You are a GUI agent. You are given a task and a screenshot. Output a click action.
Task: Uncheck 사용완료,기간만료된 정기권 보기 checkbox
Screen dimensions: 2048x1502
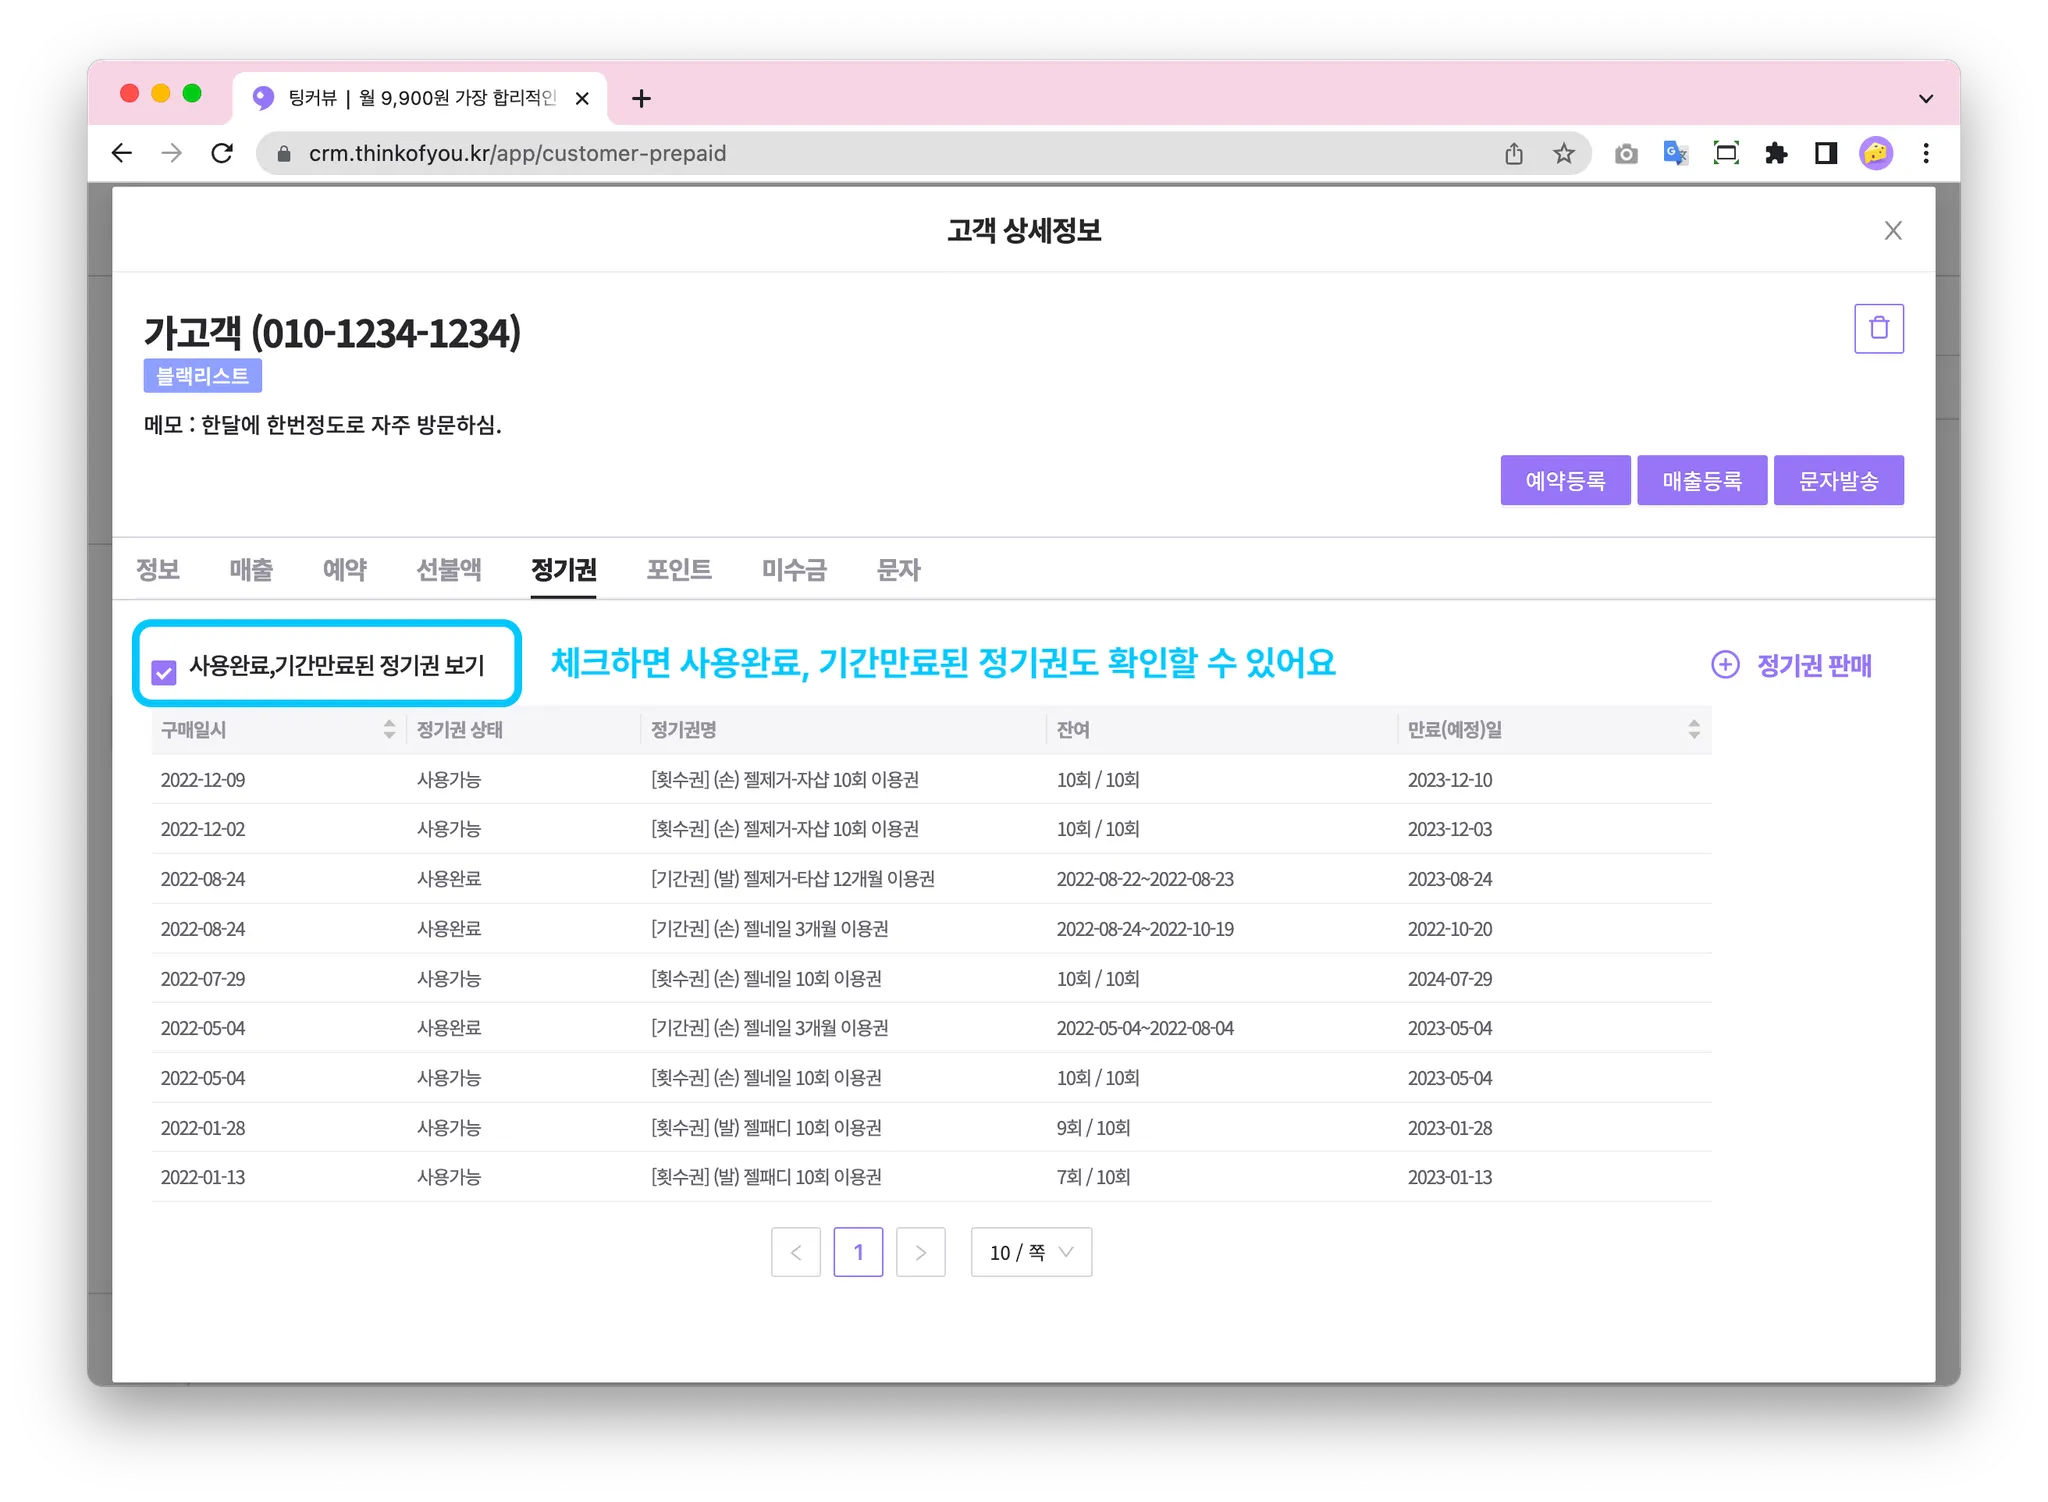(x=164, y=672)
